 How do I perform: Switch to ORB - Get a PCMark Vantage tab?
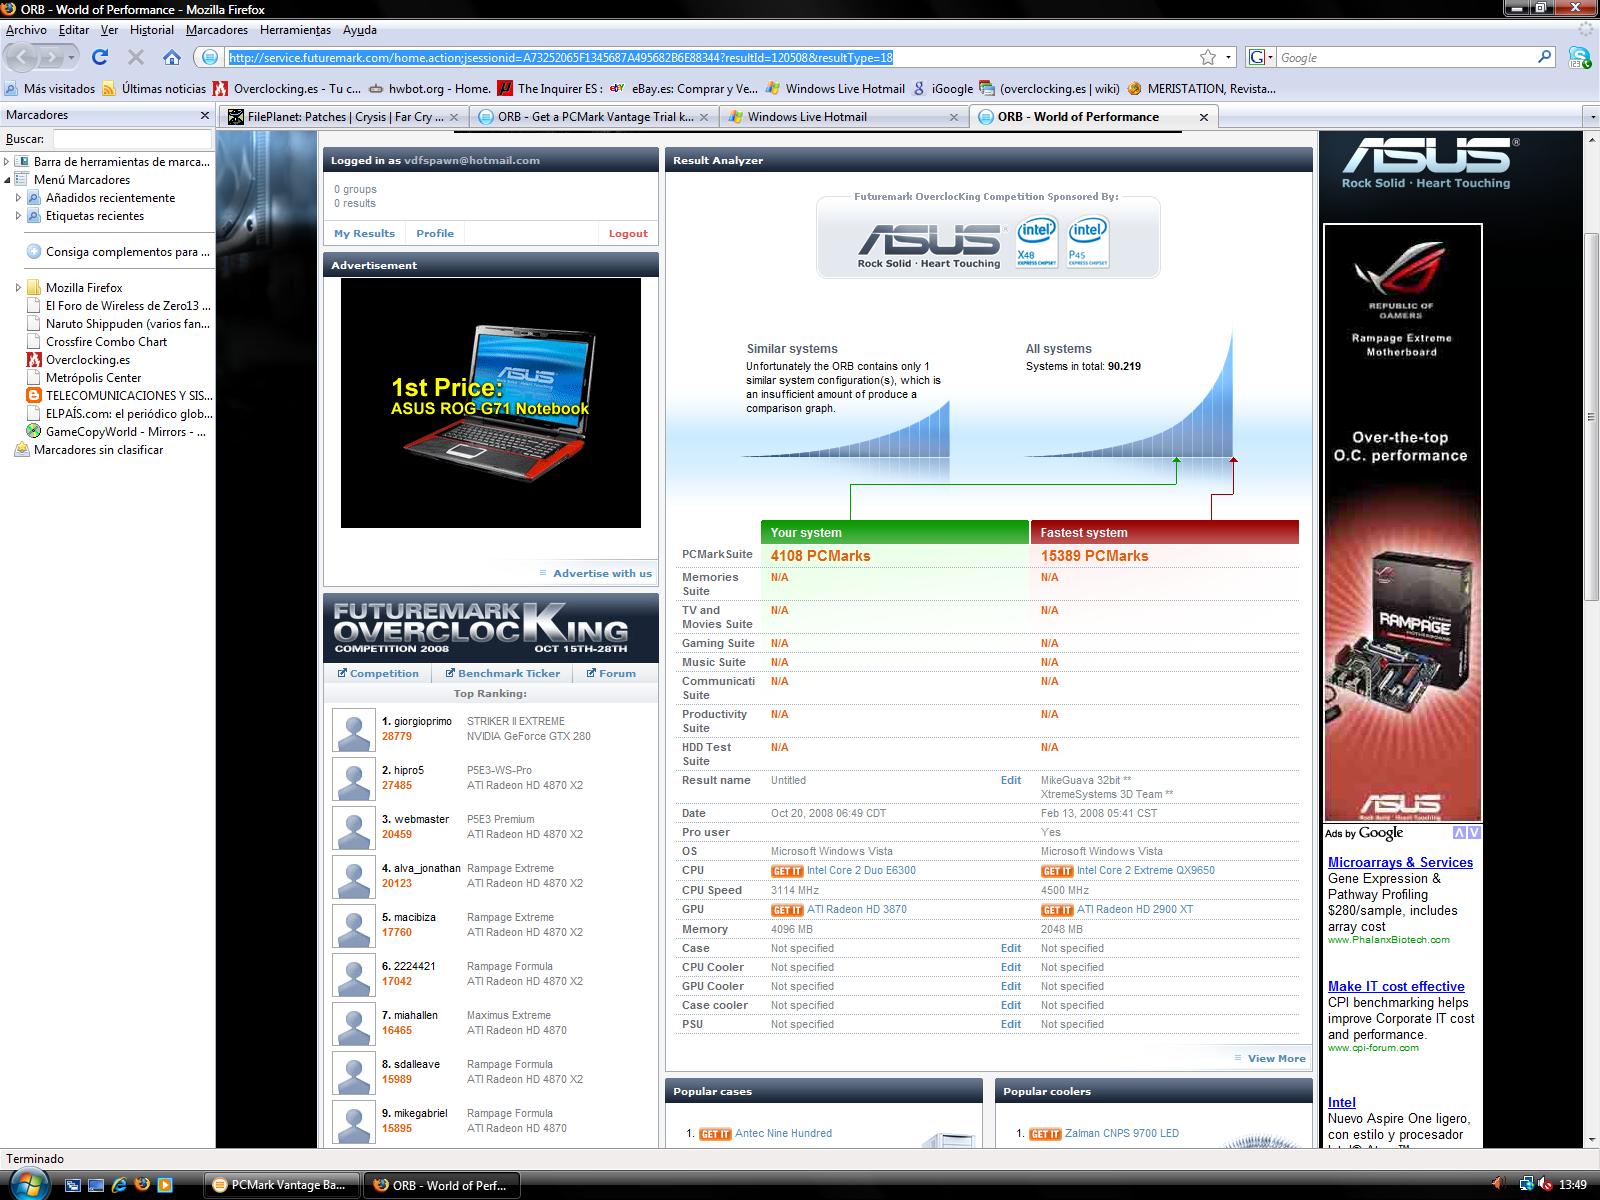tap(595, 117)
